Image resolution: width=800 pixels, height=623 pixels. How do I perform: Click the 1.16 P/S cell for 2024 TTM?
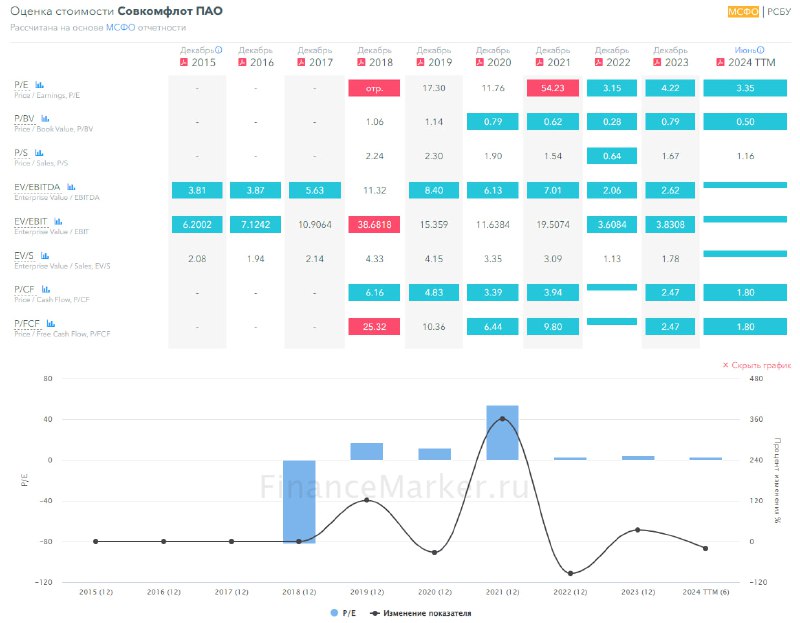745,156
